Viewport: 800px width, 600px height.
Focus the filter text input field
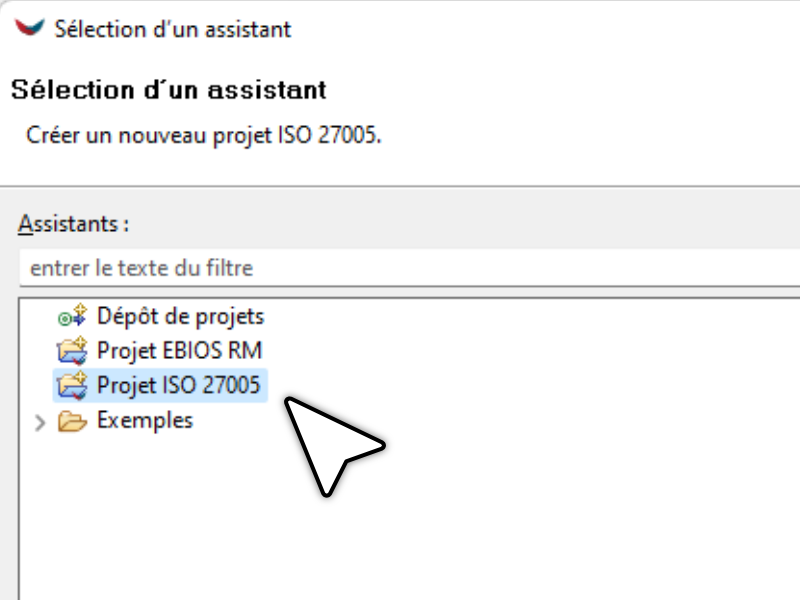click(410, 268)
